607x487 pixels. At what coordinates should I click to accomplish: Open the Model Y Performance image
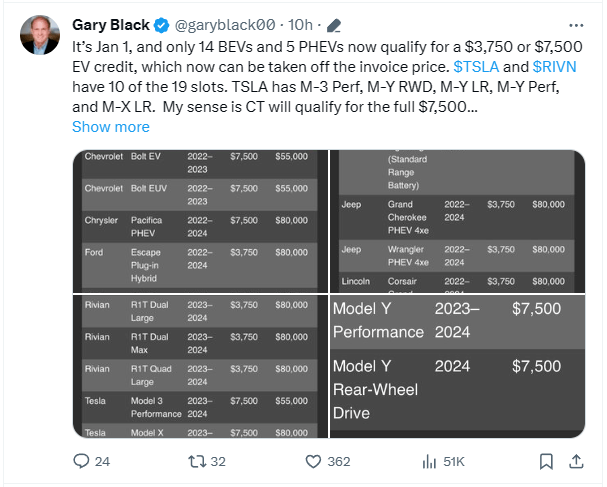(457, 365)
